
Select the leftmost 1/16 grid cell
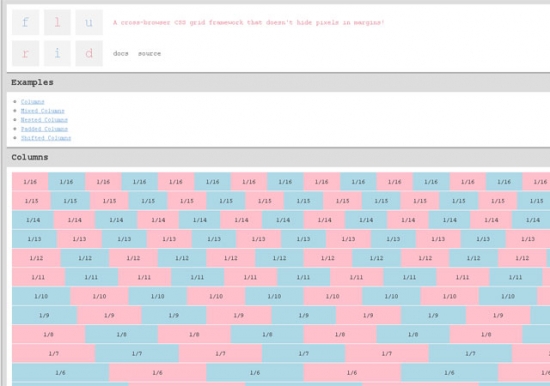pos(30,182)
